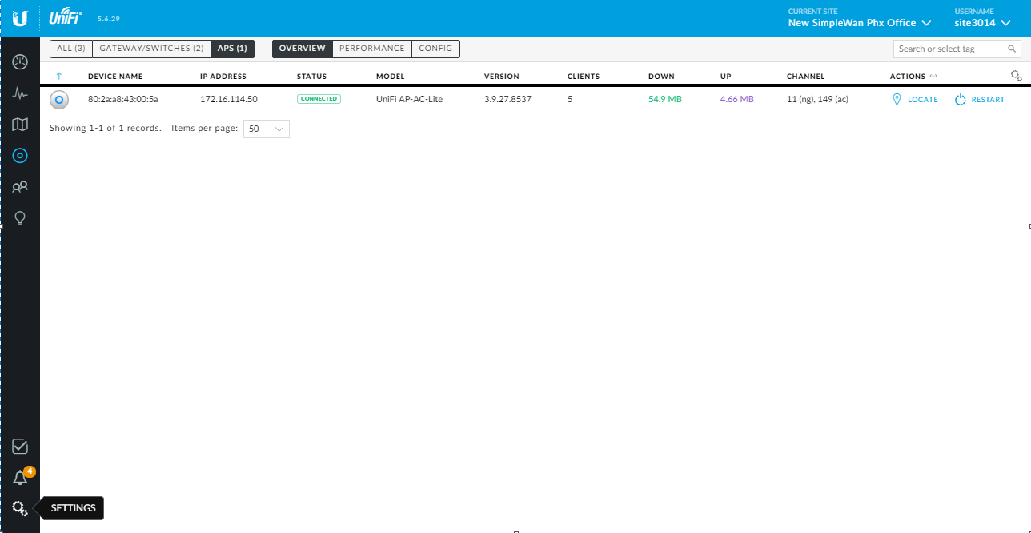This screenshot has height=533, width=1031.
Task: Select the GATEWAY/SWITCHES (2) tab
Action: pos(151,49)
